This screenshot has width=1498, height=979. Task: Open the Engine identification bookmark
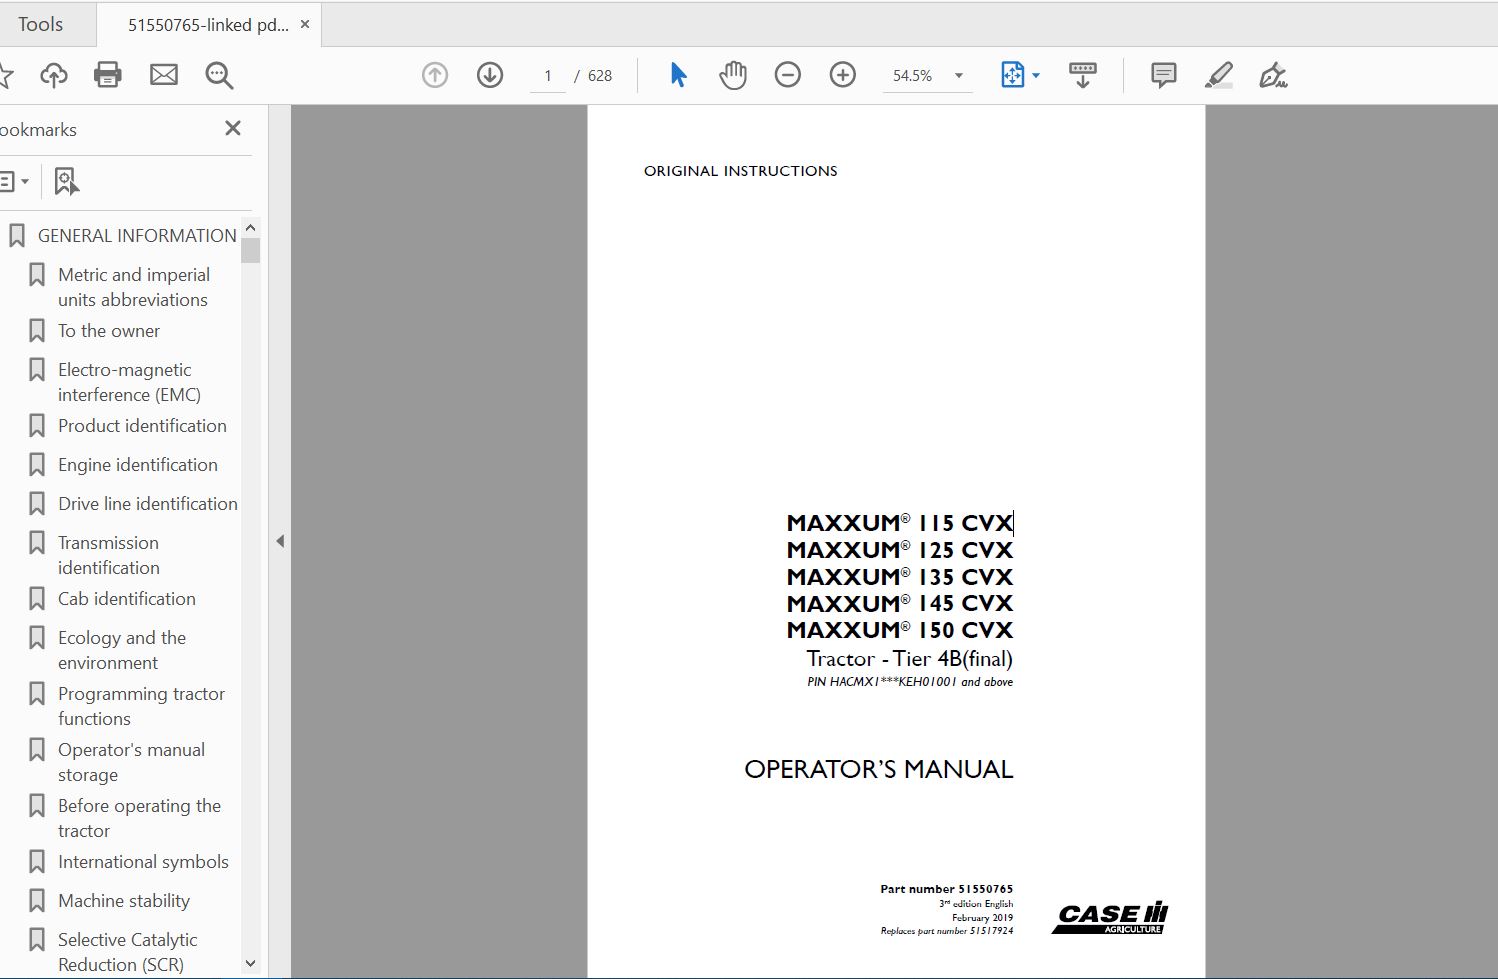coord(137,465)
